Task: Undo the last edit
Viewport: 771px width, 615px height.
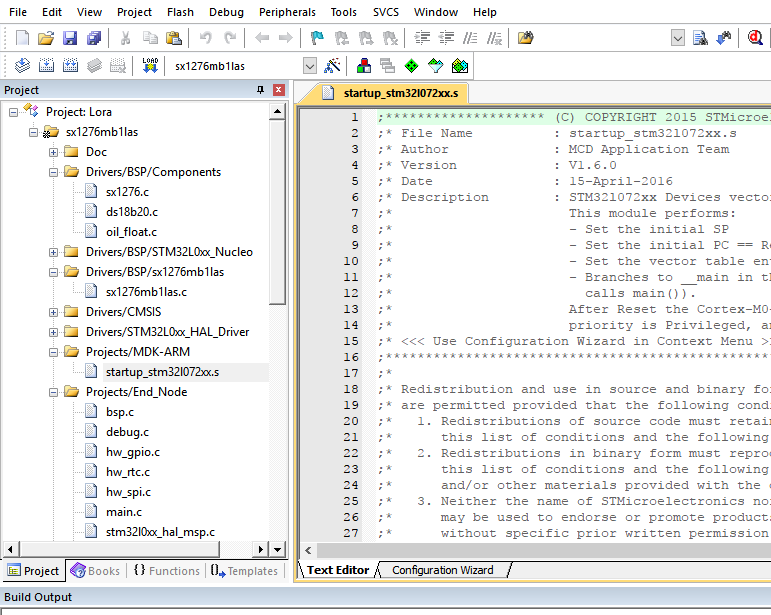Action: pyautogui.click(x=206, y=38)
